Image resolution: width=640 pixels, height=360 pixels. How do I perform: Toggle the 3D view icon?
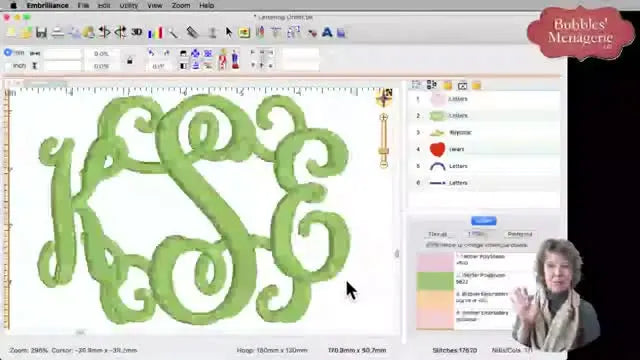136,32
